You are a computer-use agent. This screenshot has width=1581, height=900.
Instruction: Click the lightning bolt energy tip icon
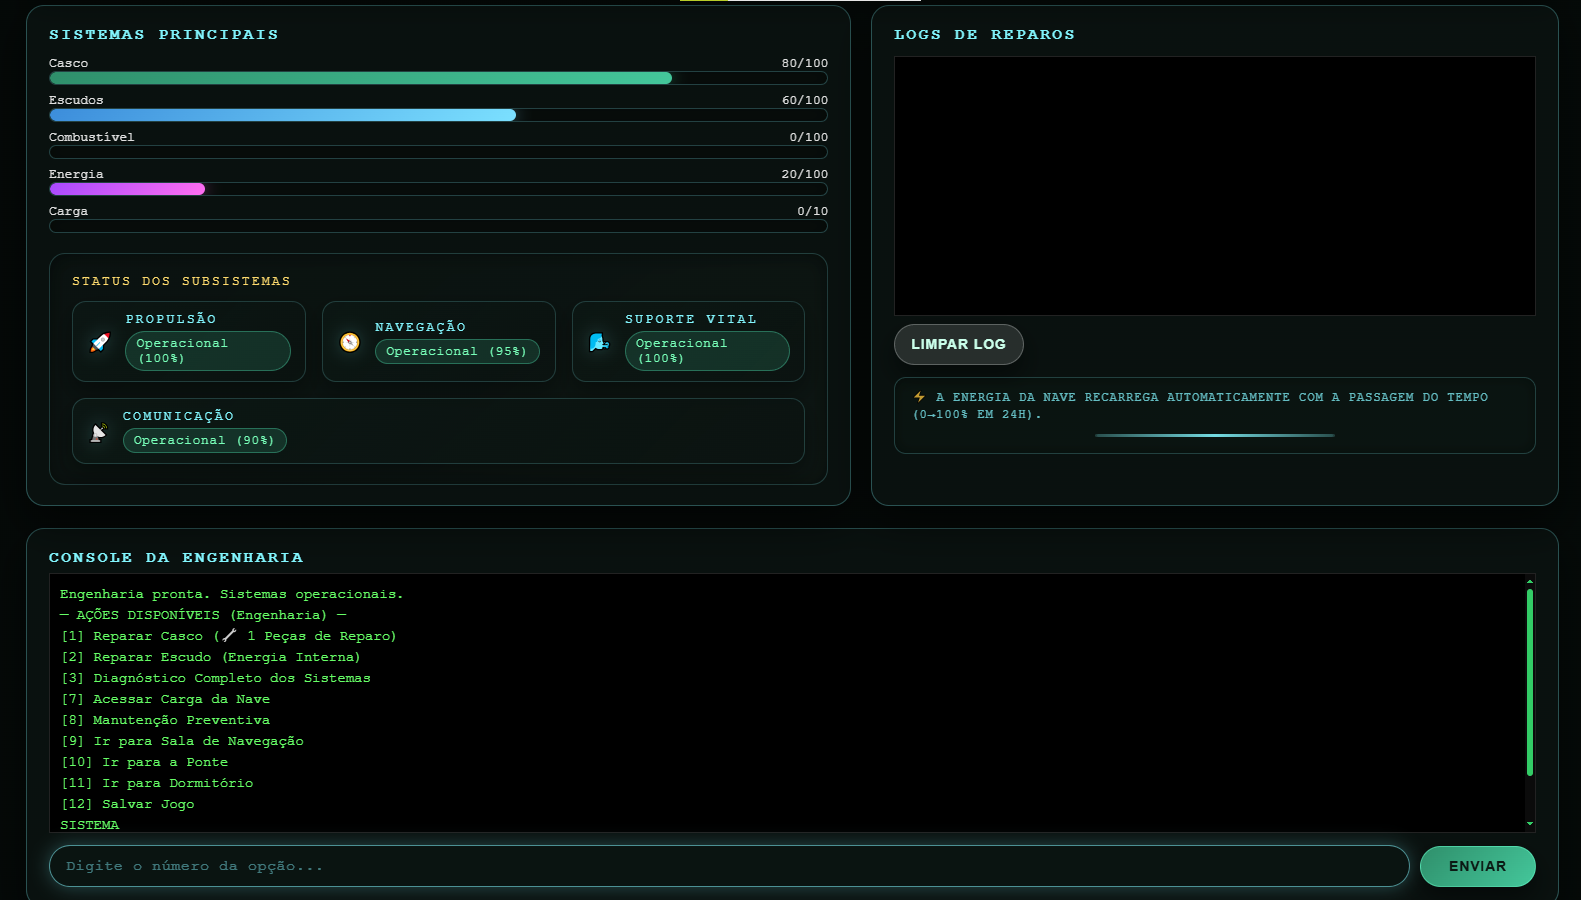click(x=919, y=397)
